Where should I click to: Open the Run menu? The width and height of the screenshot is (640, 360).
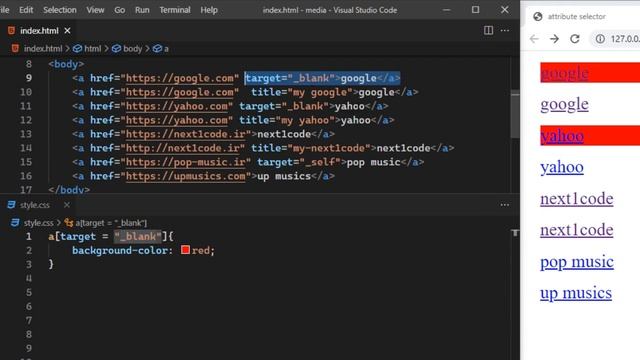point(142,10)
